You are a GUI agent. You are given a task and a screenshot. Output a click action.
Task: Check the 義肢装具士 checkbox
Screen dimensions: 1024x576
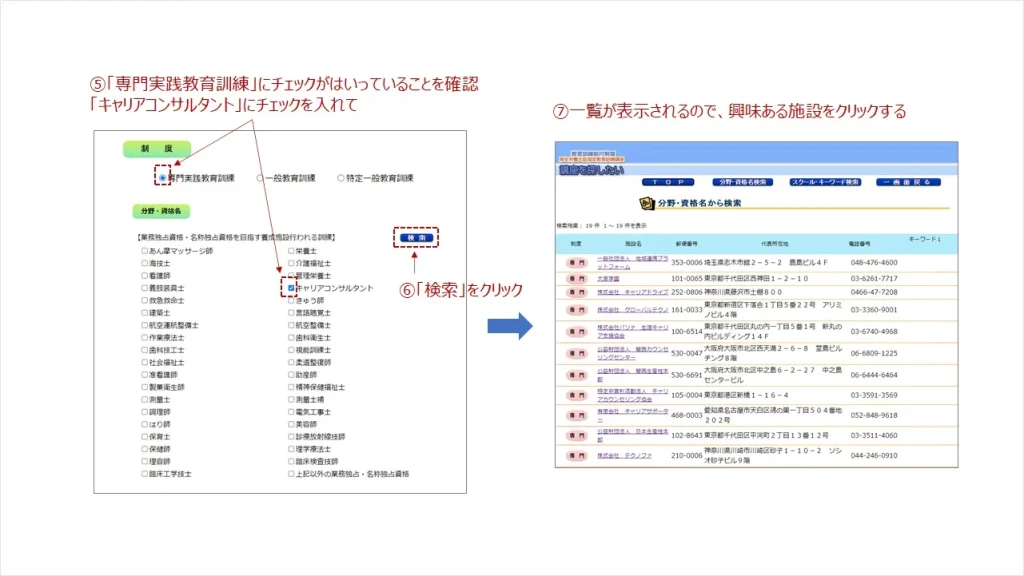pyautogui.click(x=144, y=288)
